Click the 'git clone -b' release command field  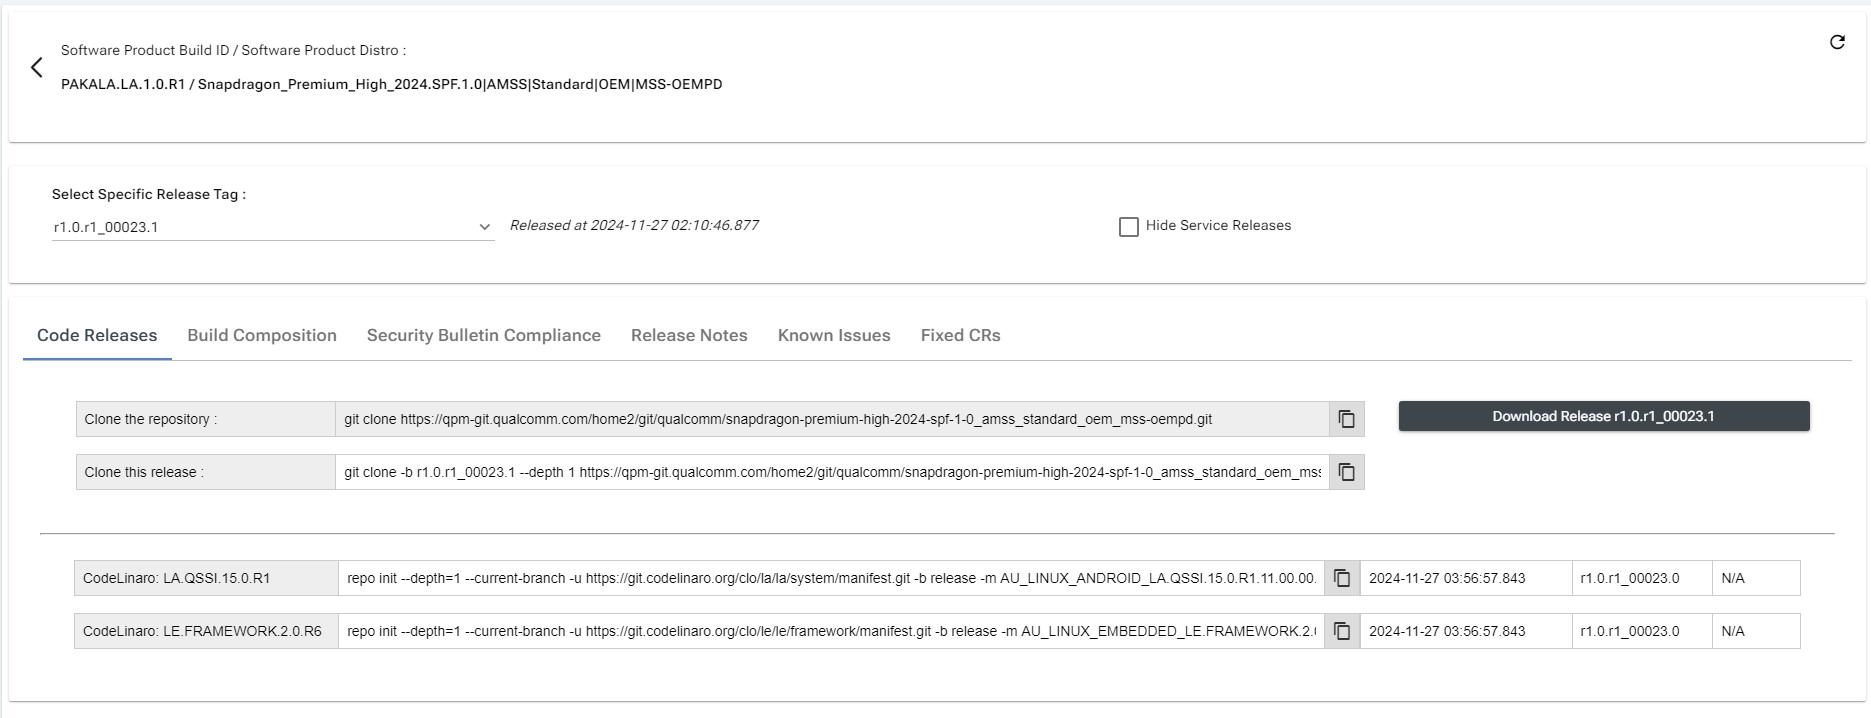click(830, 472)
